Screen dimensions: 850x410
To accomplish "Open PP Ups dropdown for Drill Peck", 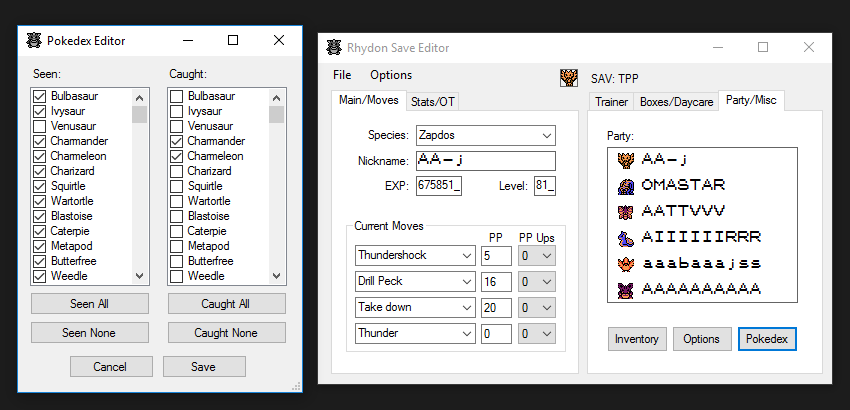I will [537, 281].
